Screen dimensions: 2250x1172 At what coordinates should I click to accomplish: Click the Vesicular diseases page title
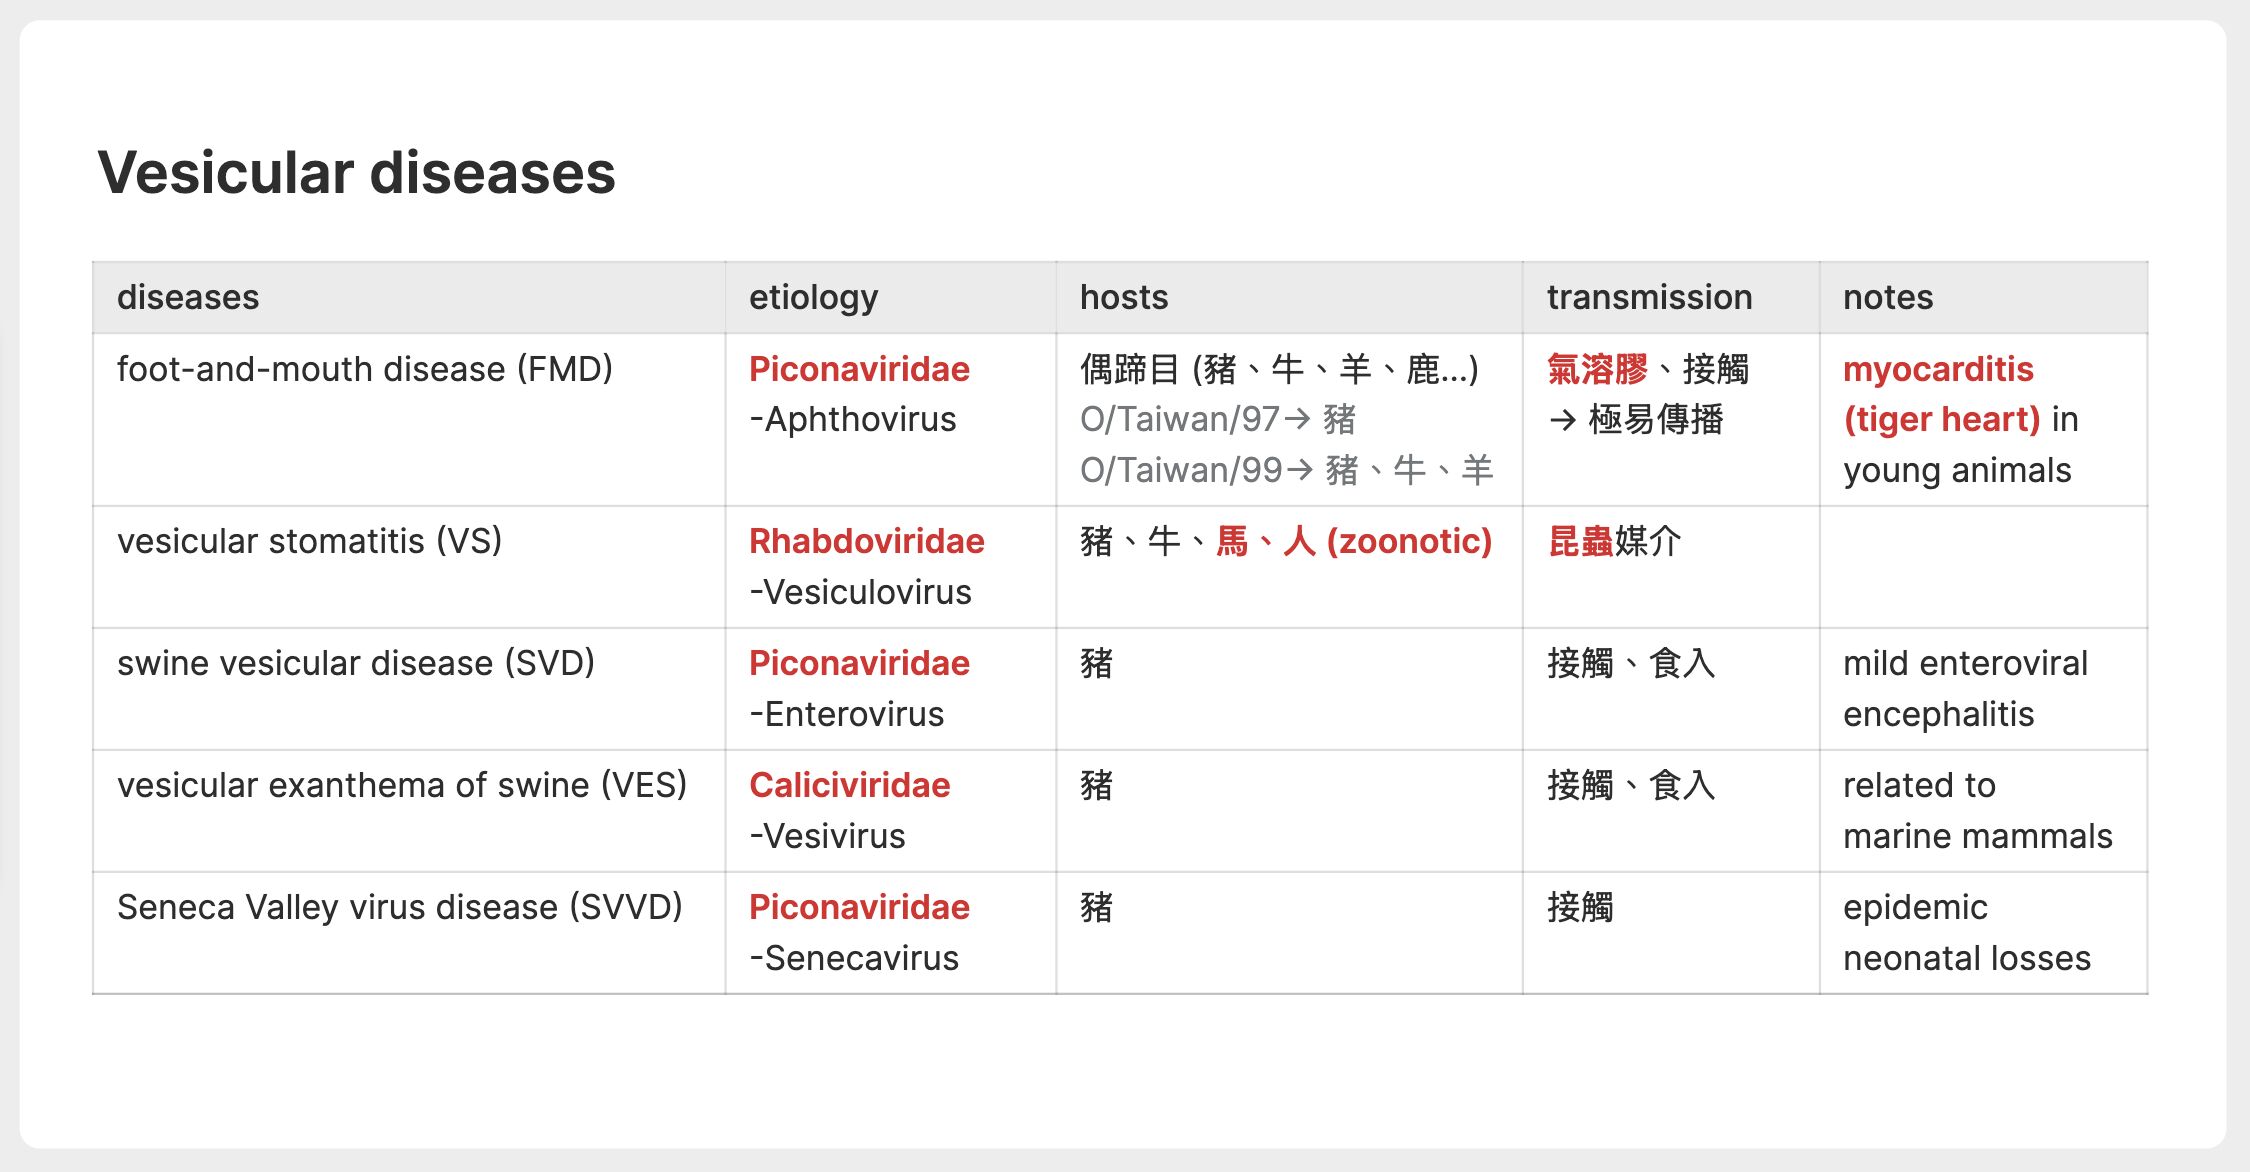coord(356,172)
